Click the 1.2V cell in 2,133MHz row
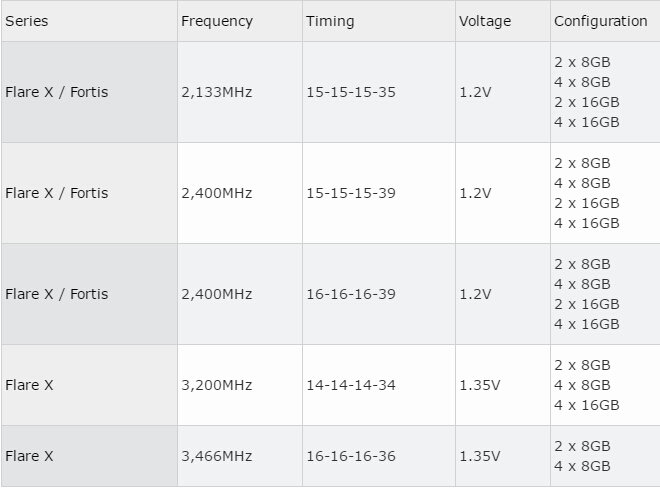The height and width of the screenshot is (488, 660). (503, 92)
